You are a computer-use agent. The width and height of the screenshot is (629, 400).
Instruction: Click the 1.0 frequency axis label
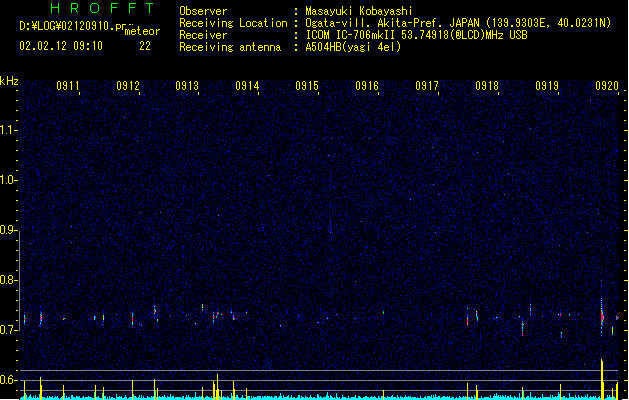(9, 180)
